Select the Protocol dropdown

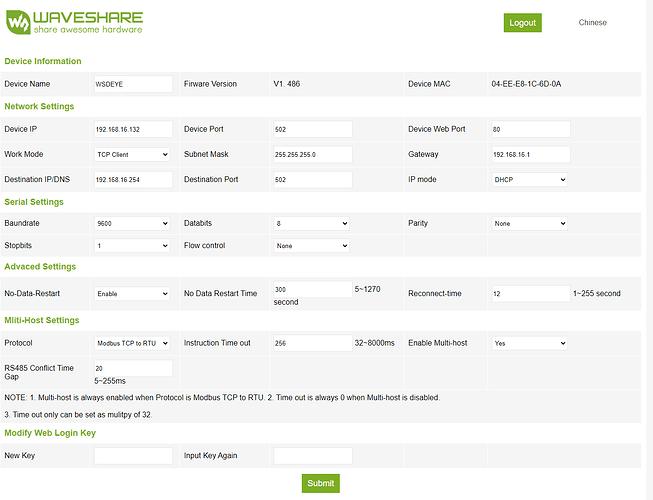coord(133,343)
